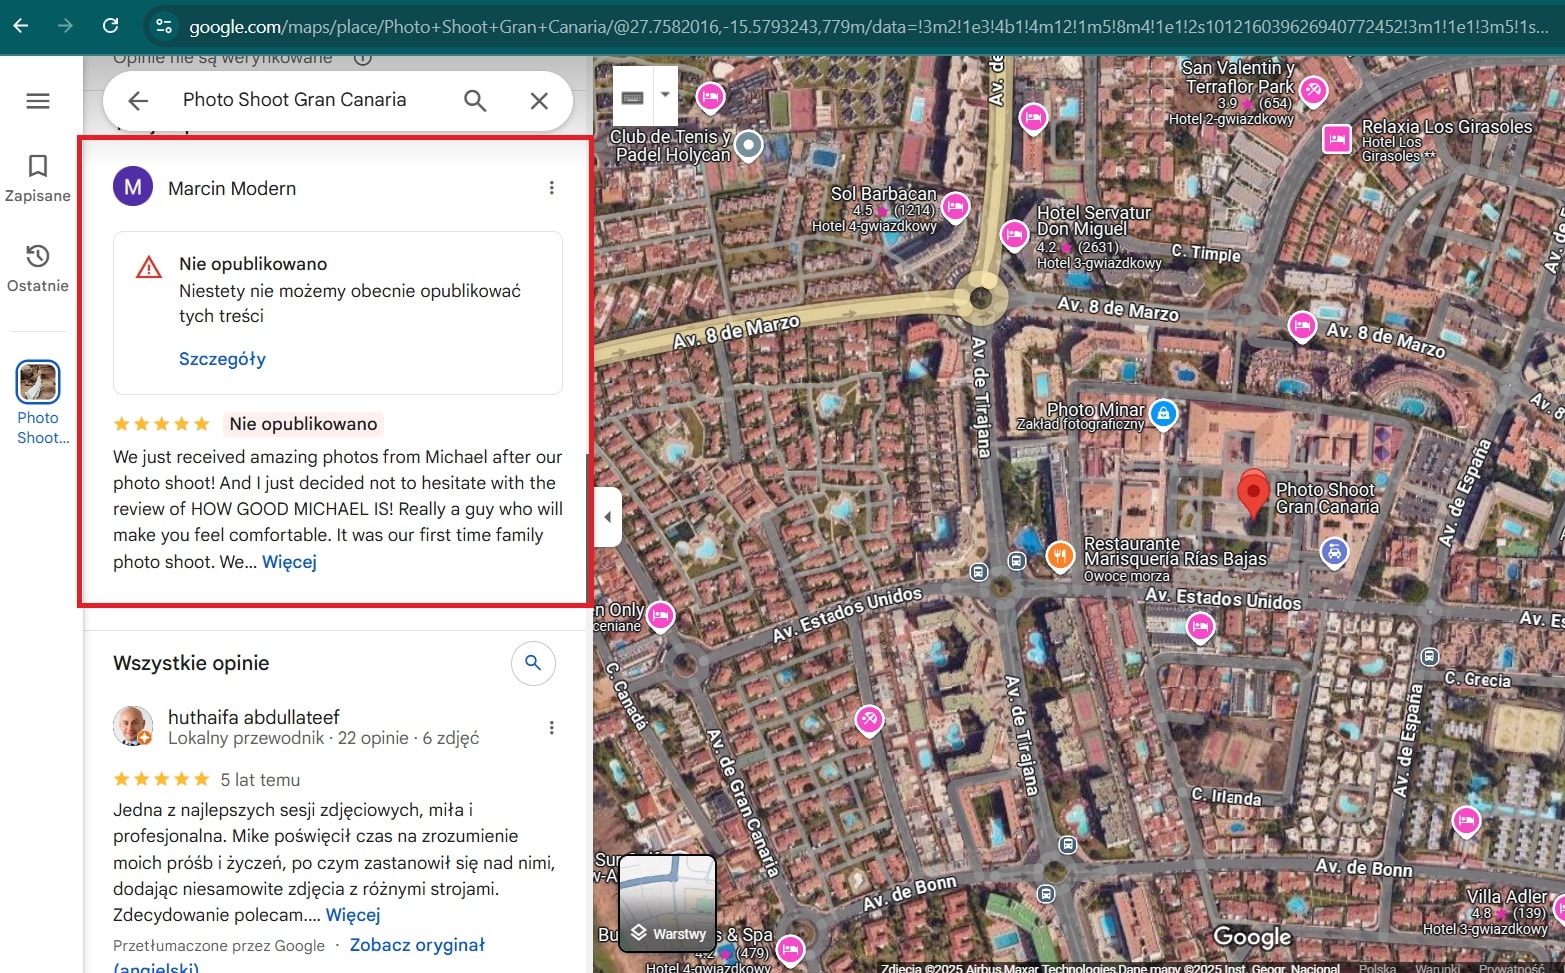This screenshot has height=973, width=1565.
Task: Select Photo Minar photography shop marker
Action: (1163, 413)
